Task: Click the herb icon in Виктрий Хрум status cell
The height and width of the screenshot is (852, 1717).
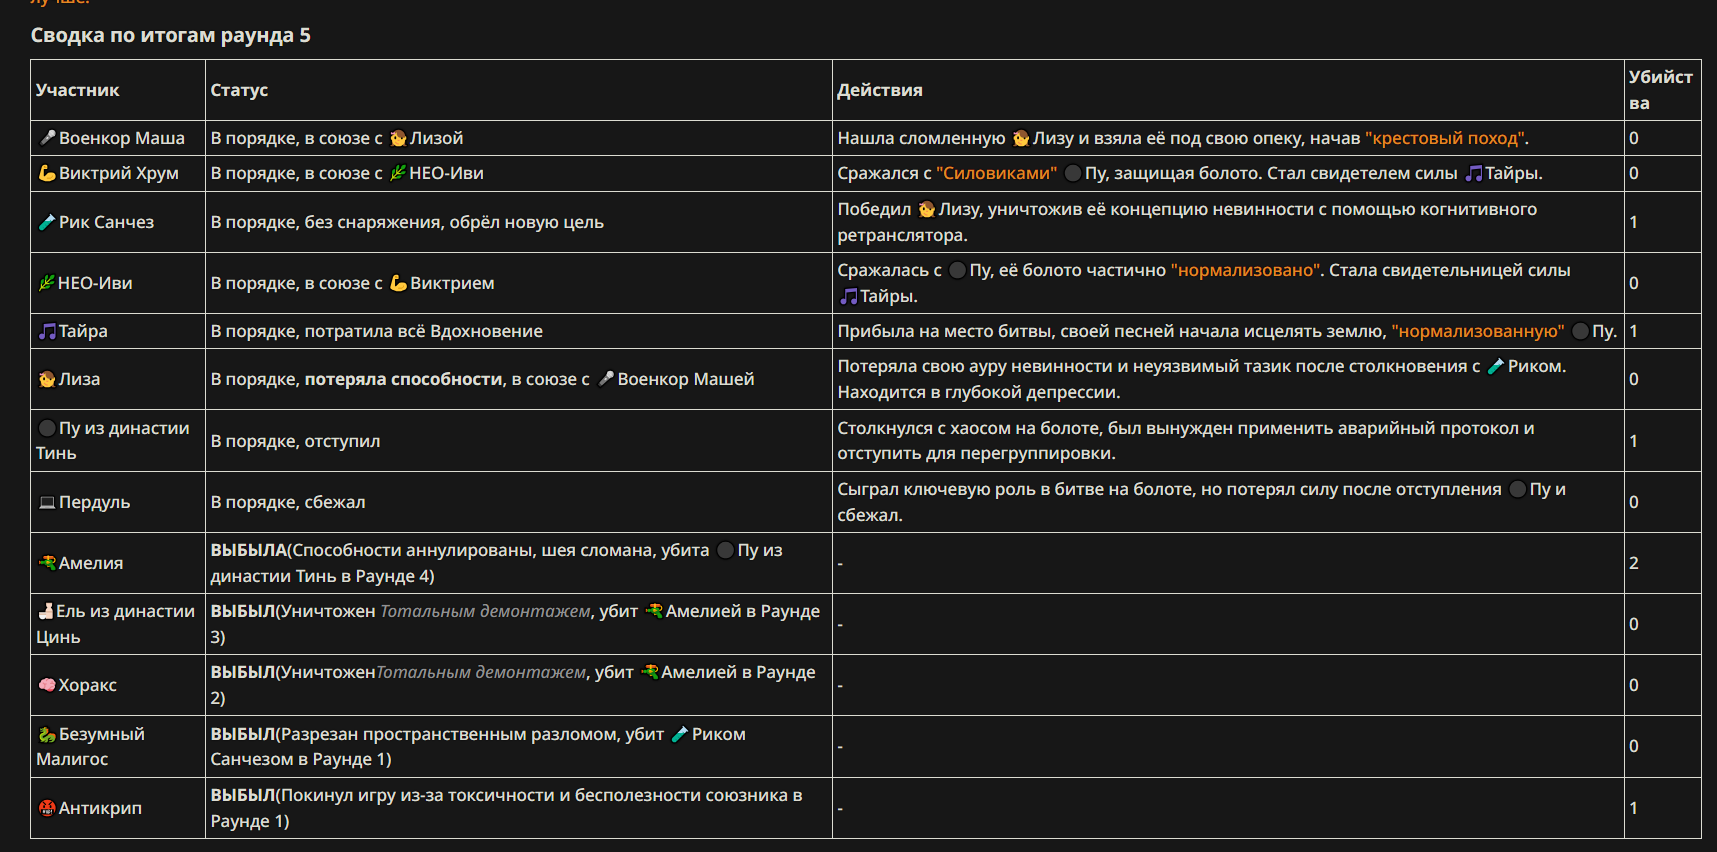Action: (x=398, y=173)
